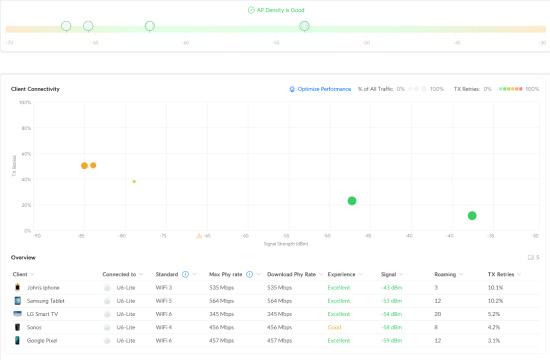This screenshot has height=360, width=550.
Task: Click U6-Lite in the Sonos row
Action: pyautogui.click(x=126, y=327)
